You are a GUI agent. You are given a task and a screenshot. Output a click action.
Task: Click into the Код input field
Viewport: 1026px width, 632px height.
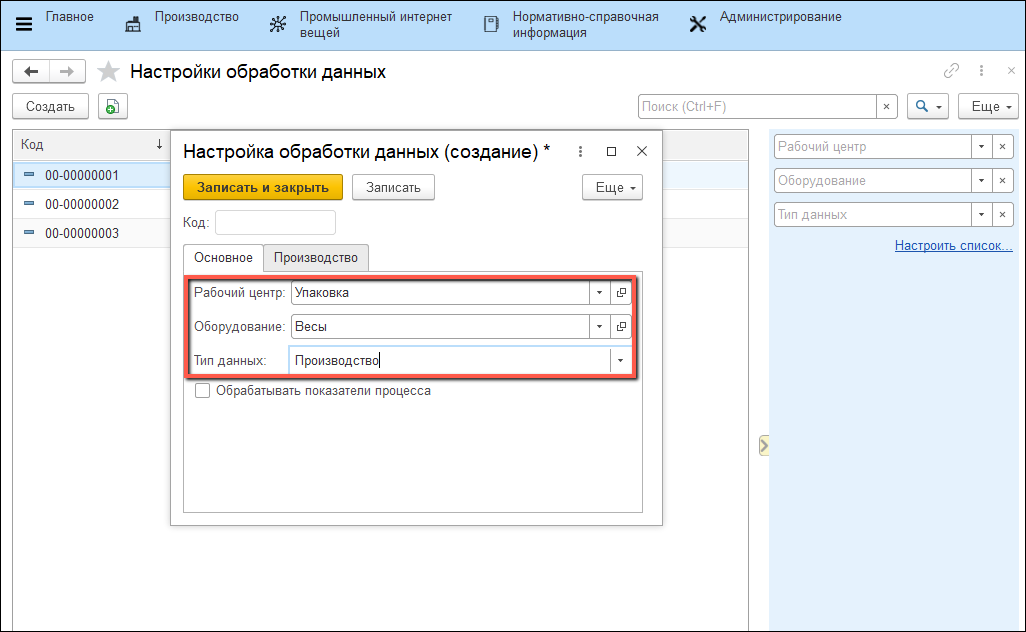pos(276,222)
